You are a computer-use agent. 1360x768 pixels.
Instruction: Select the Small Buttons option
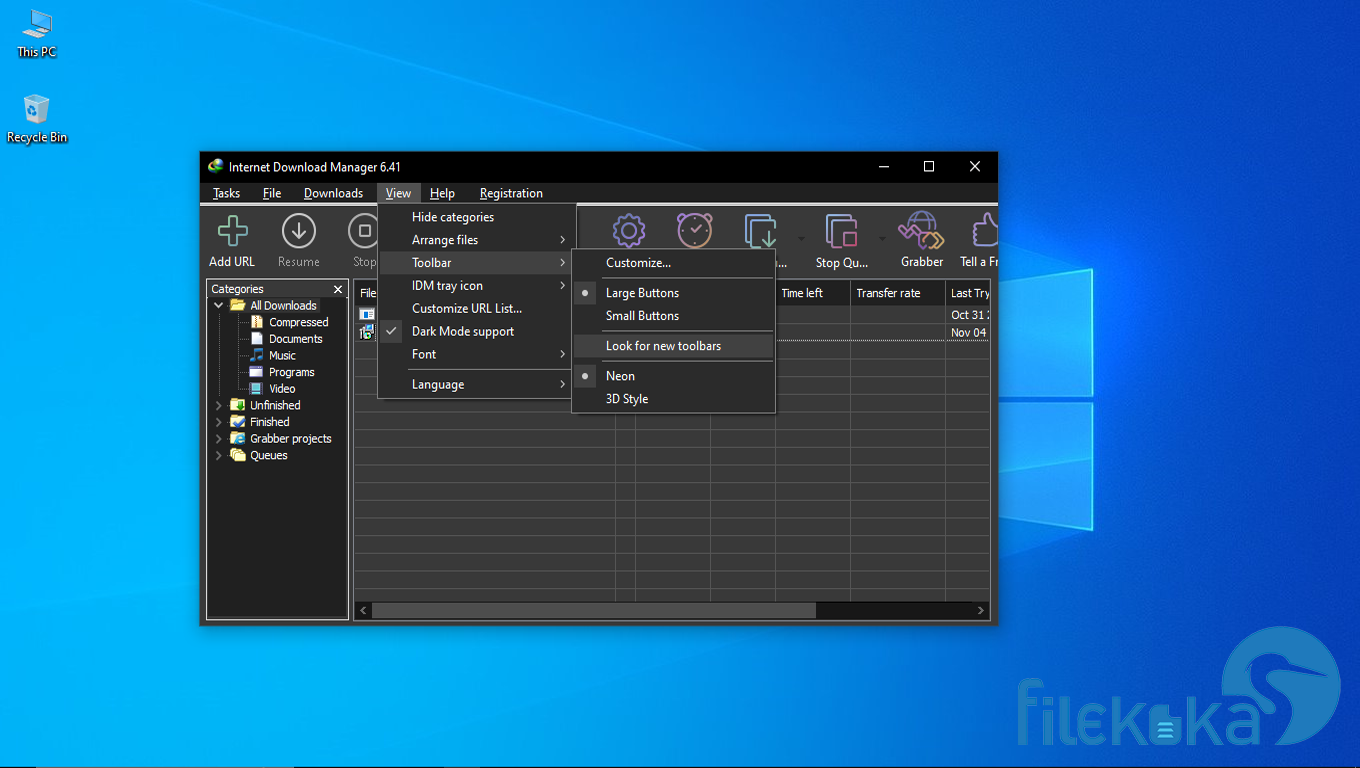coord(673,316)
